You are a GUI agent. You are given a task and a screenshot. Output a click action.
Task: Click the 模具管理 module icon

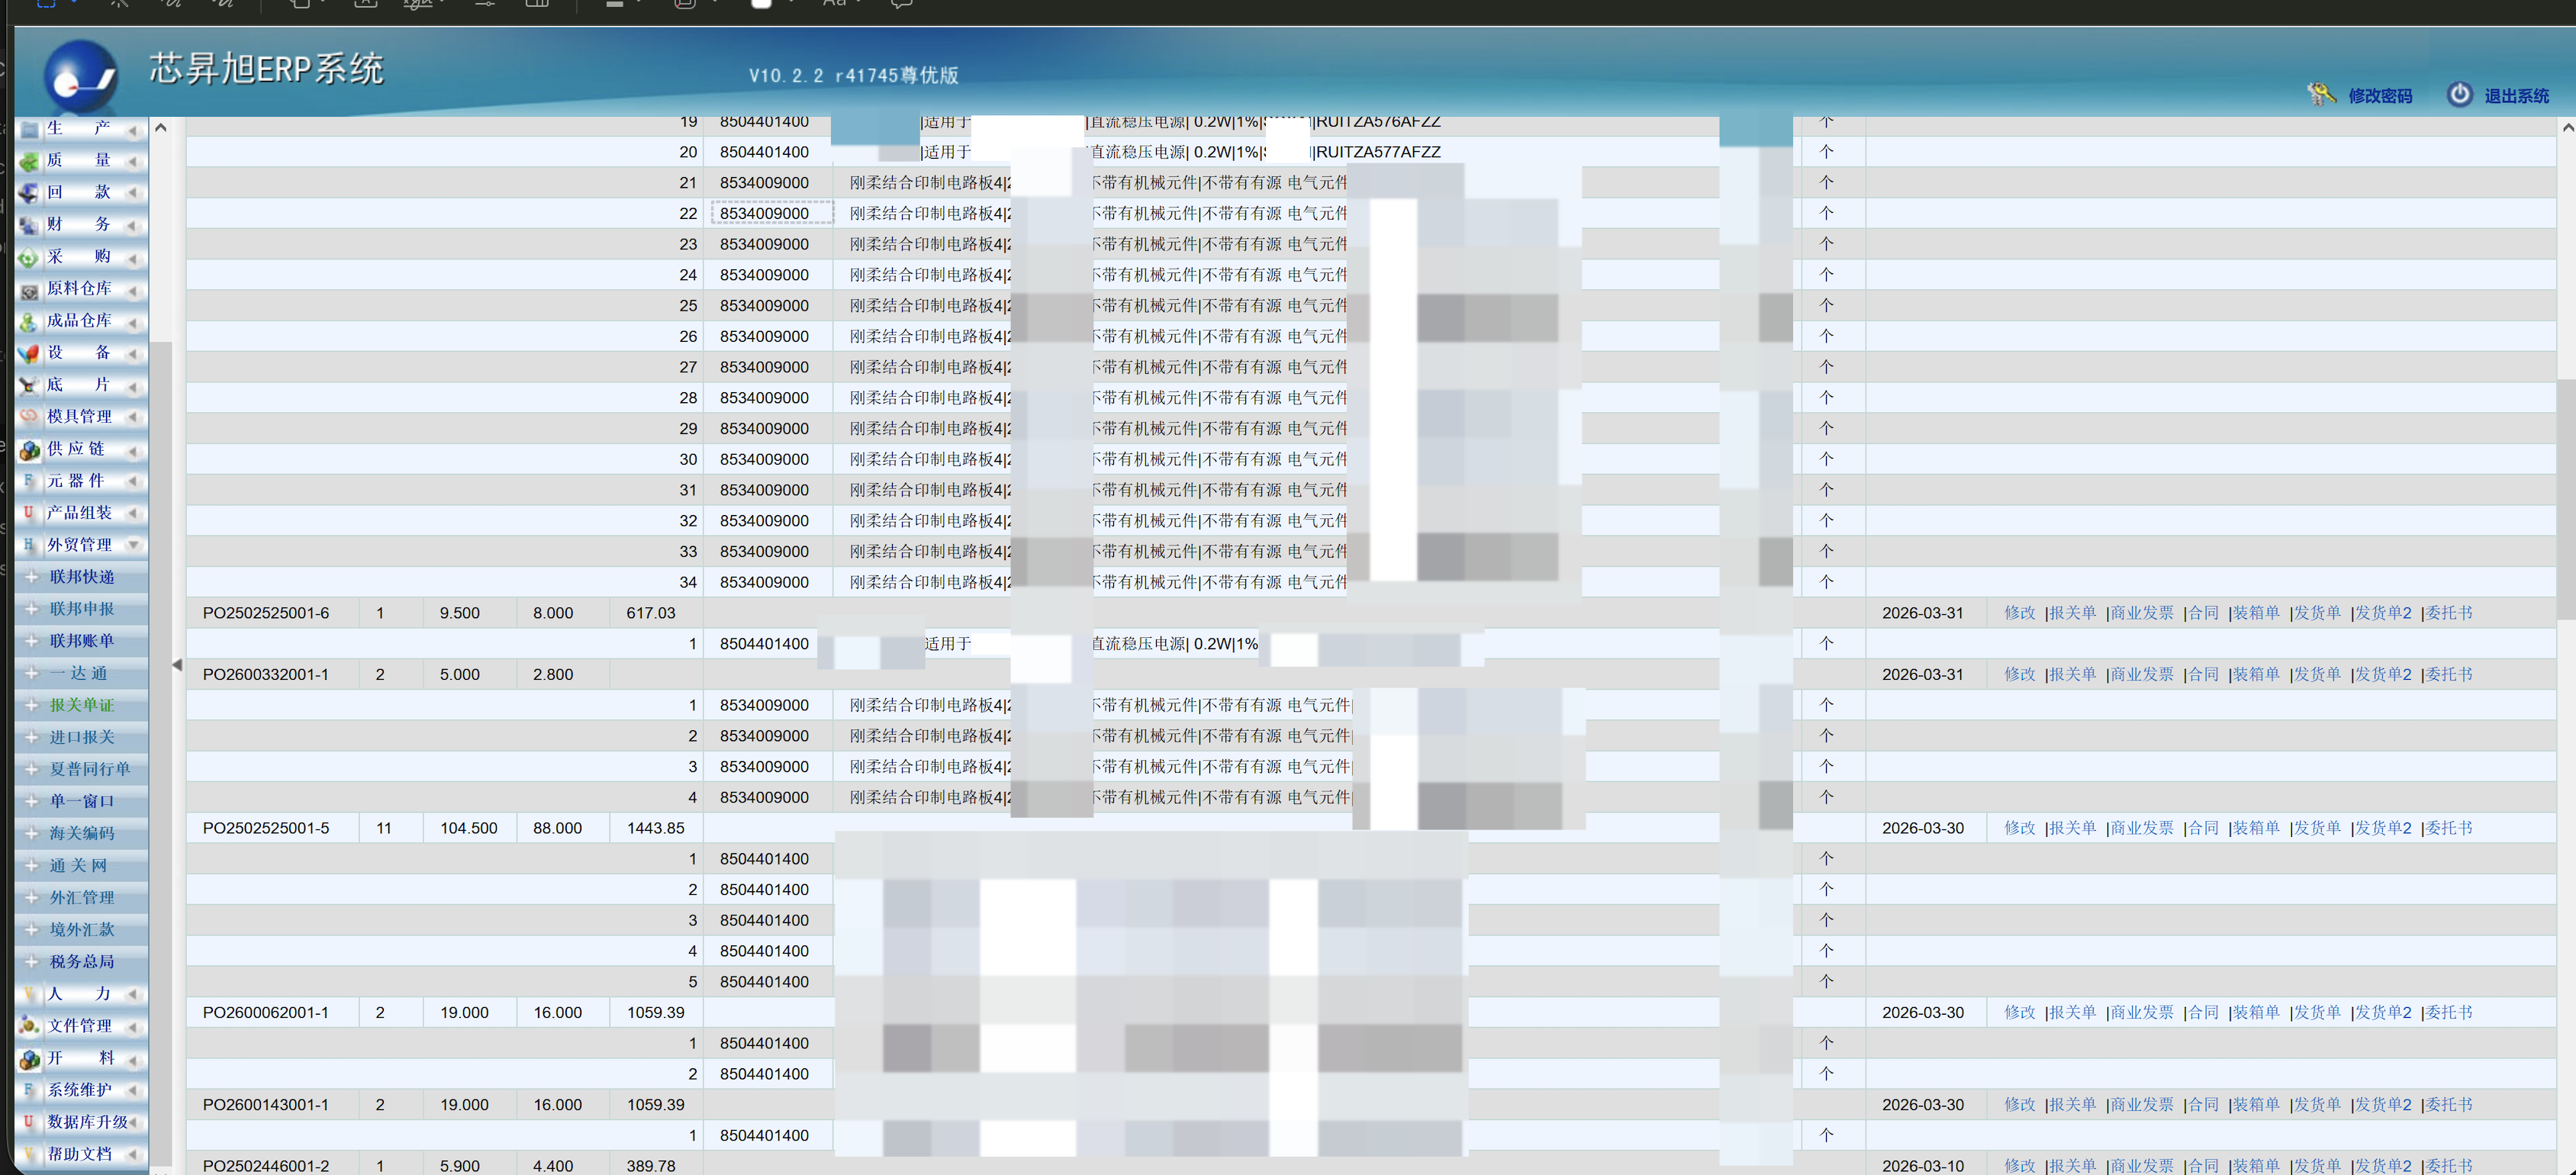[28, 417]
